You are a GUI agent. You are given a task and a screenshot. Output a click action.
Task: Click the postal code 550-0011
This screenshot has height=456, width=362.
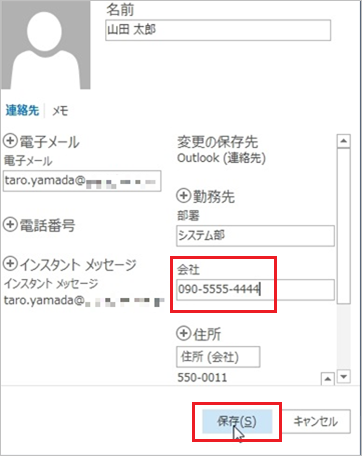tap(202, 377)
